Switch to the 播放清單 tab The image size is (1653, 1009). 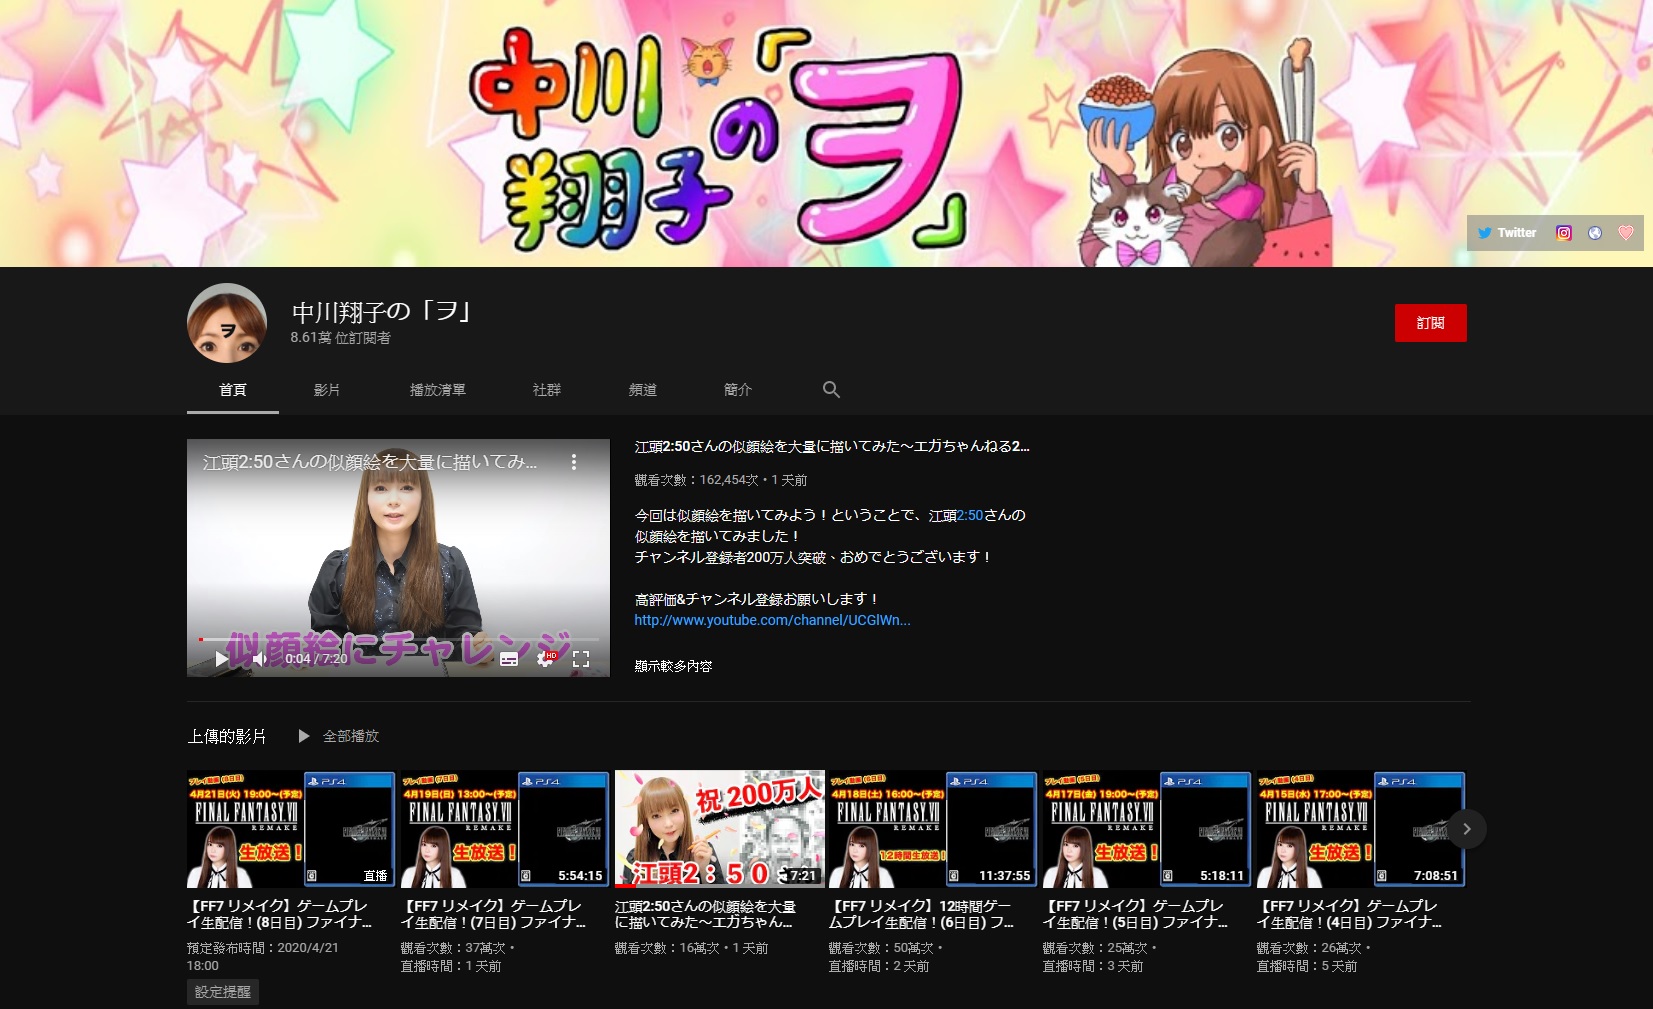[x=437, y=390]
